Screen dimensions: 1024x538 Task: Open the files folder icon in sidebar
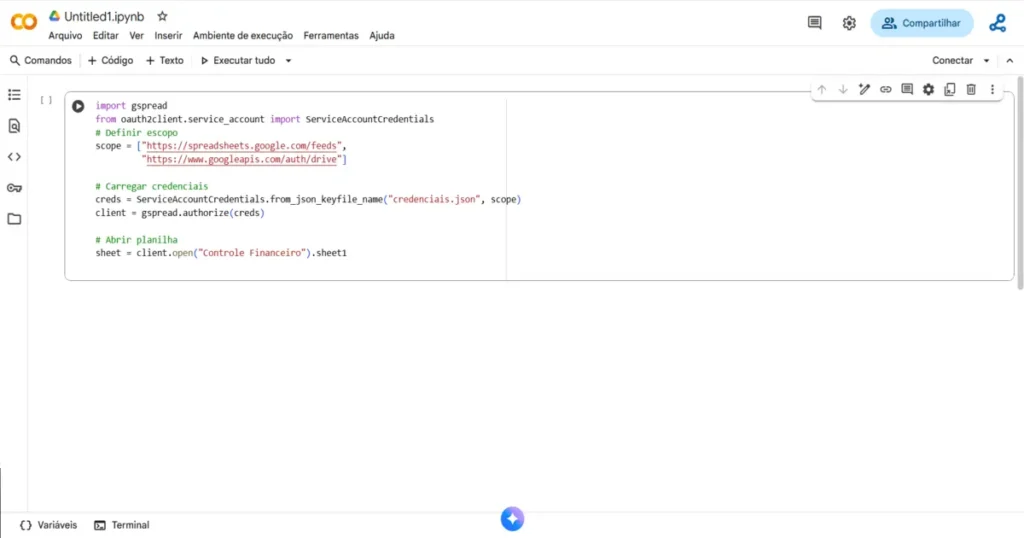click(14, 219)
